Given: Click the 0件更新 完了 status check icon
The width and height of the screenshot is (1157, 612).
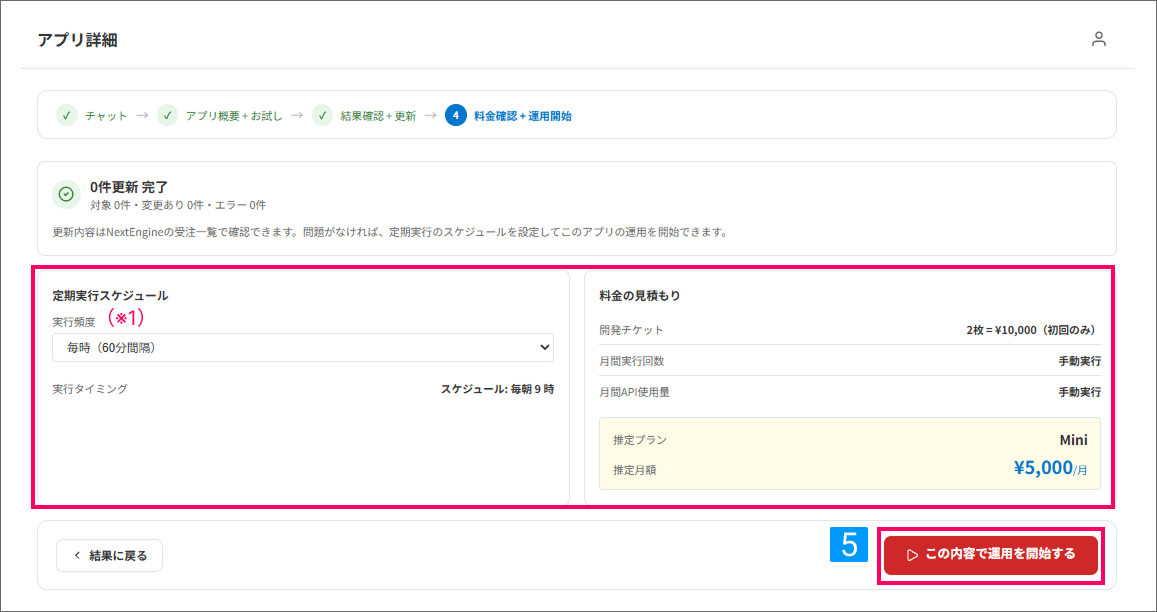Looking at the screenshot, I should [66, 194].
